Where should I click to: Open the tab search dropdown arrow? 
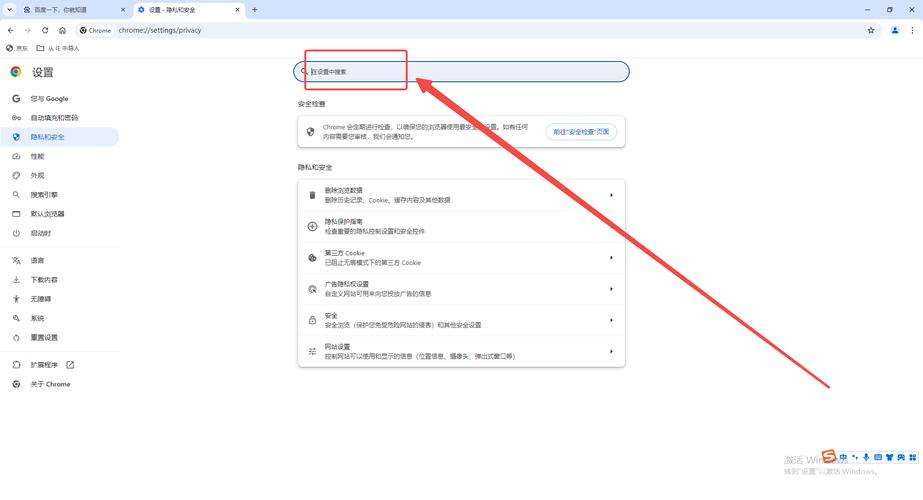click(x=9, y=9)
